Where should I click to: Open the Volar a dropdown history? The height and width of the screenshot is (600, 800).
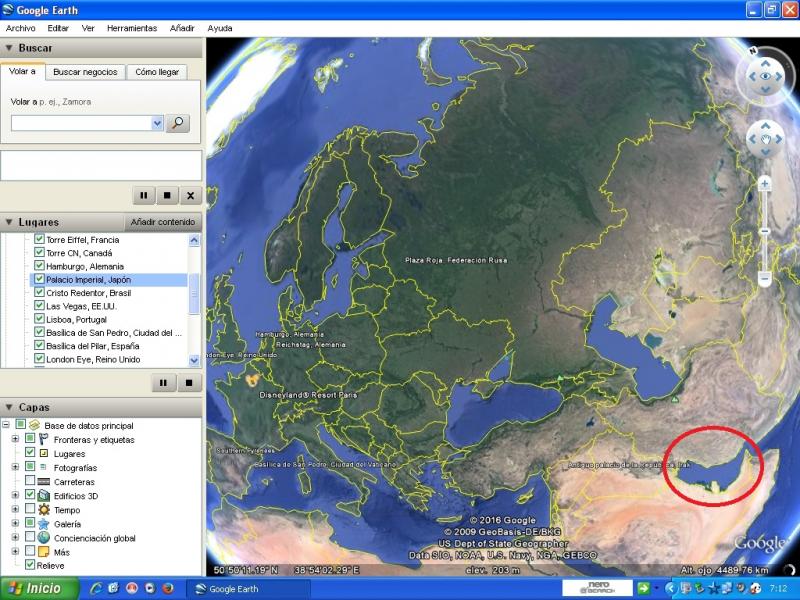tap(157, 123)
